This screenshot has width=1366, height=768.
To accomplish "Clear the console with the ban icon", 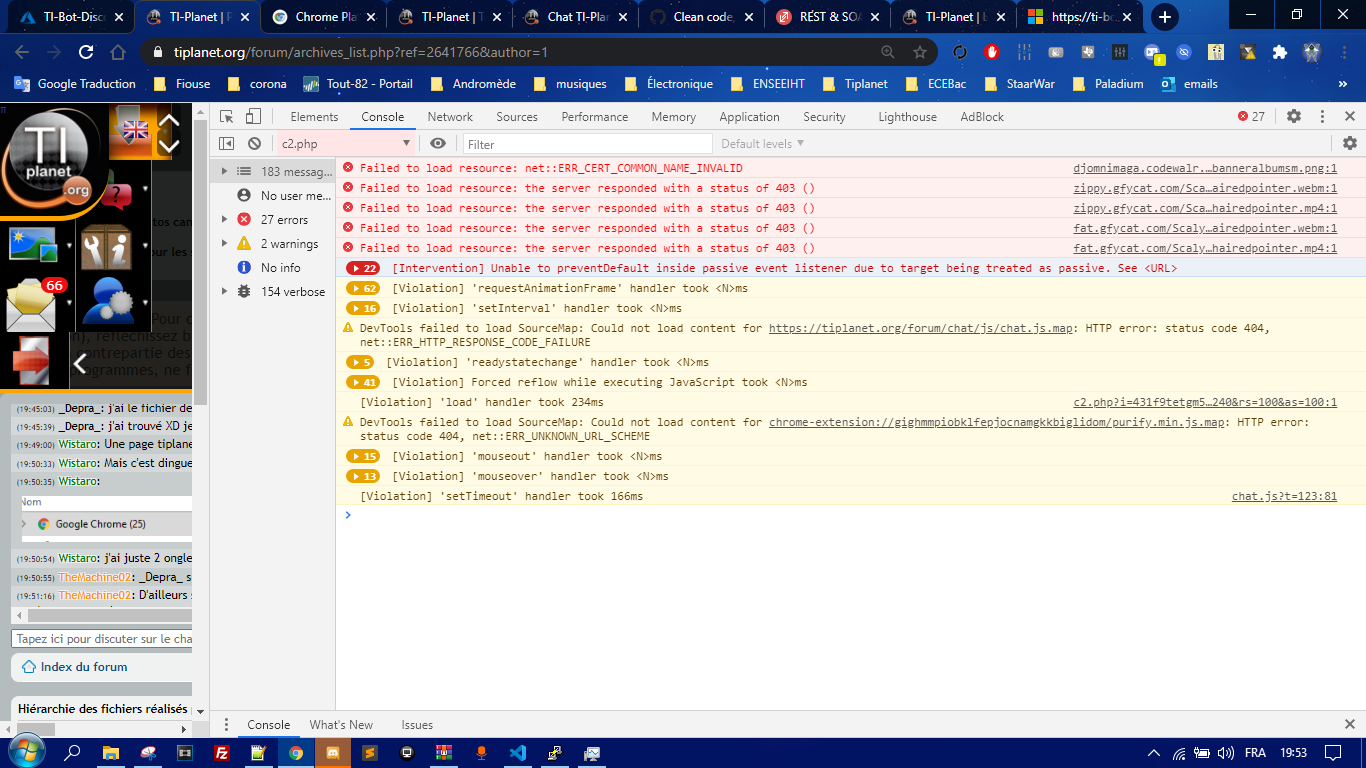I will [254, 144].
